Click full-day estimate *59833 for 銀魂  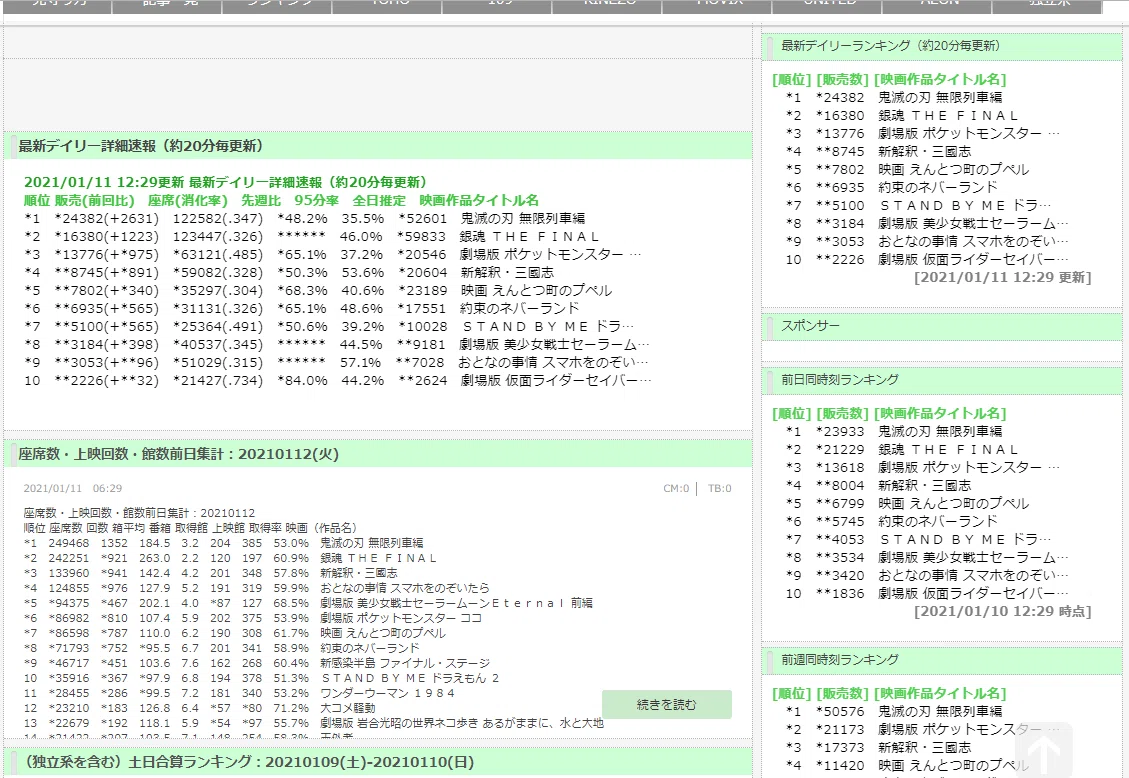coord(422,236)
